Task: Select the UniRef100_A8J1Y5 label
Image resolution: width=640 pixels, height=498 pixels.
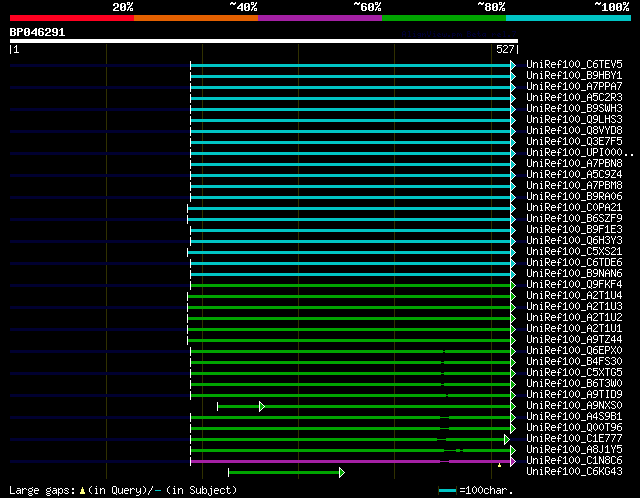Action: (574, 450)
